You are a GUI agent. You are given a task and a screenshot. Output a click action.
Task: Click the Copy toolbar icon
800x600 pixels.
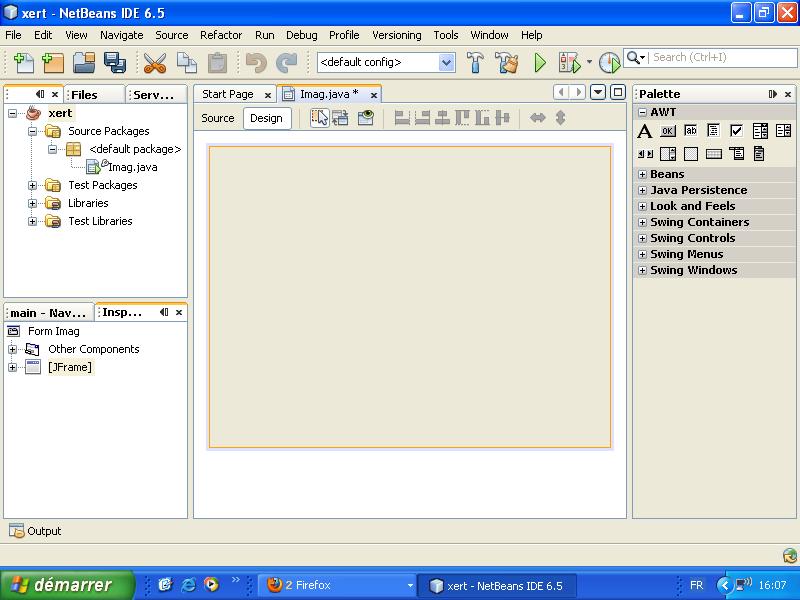pos(187,63)
